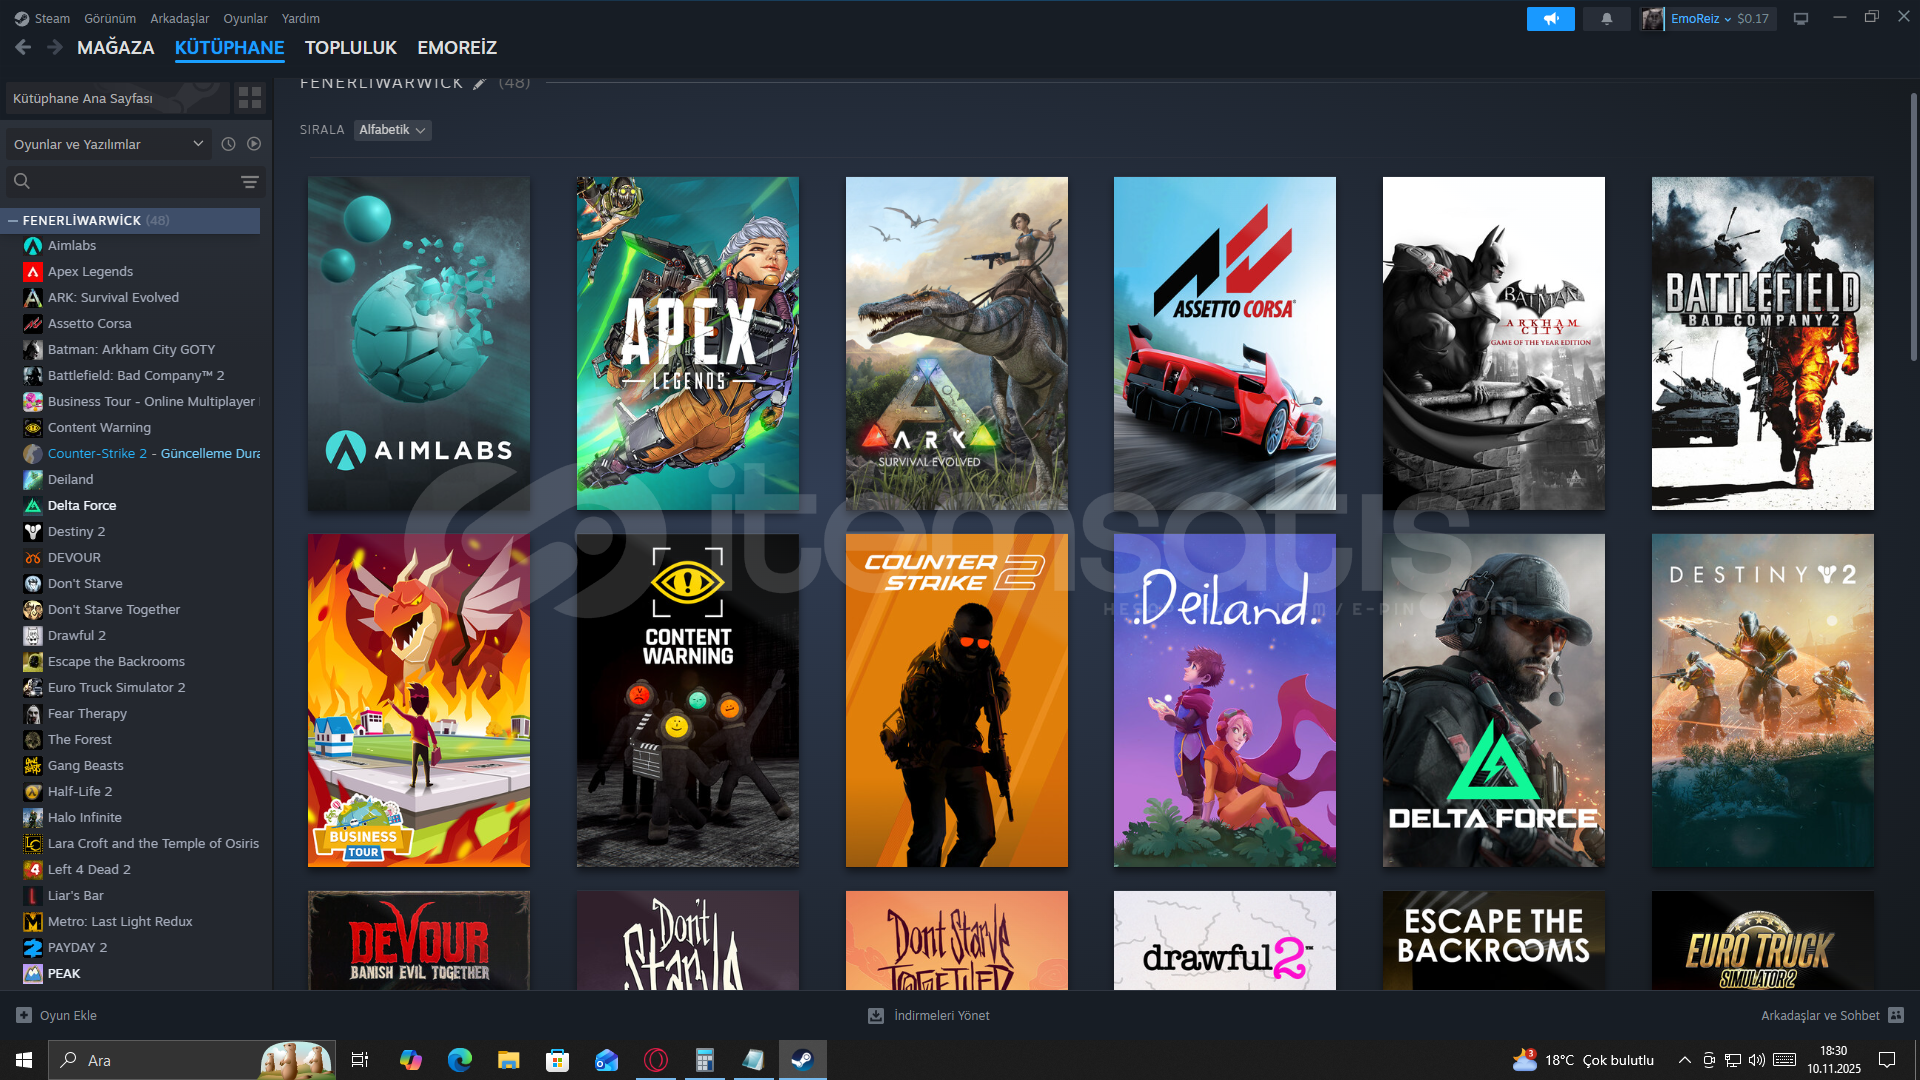
Task: Open the Arkadaşlar menu
Action: click(179, 18)
